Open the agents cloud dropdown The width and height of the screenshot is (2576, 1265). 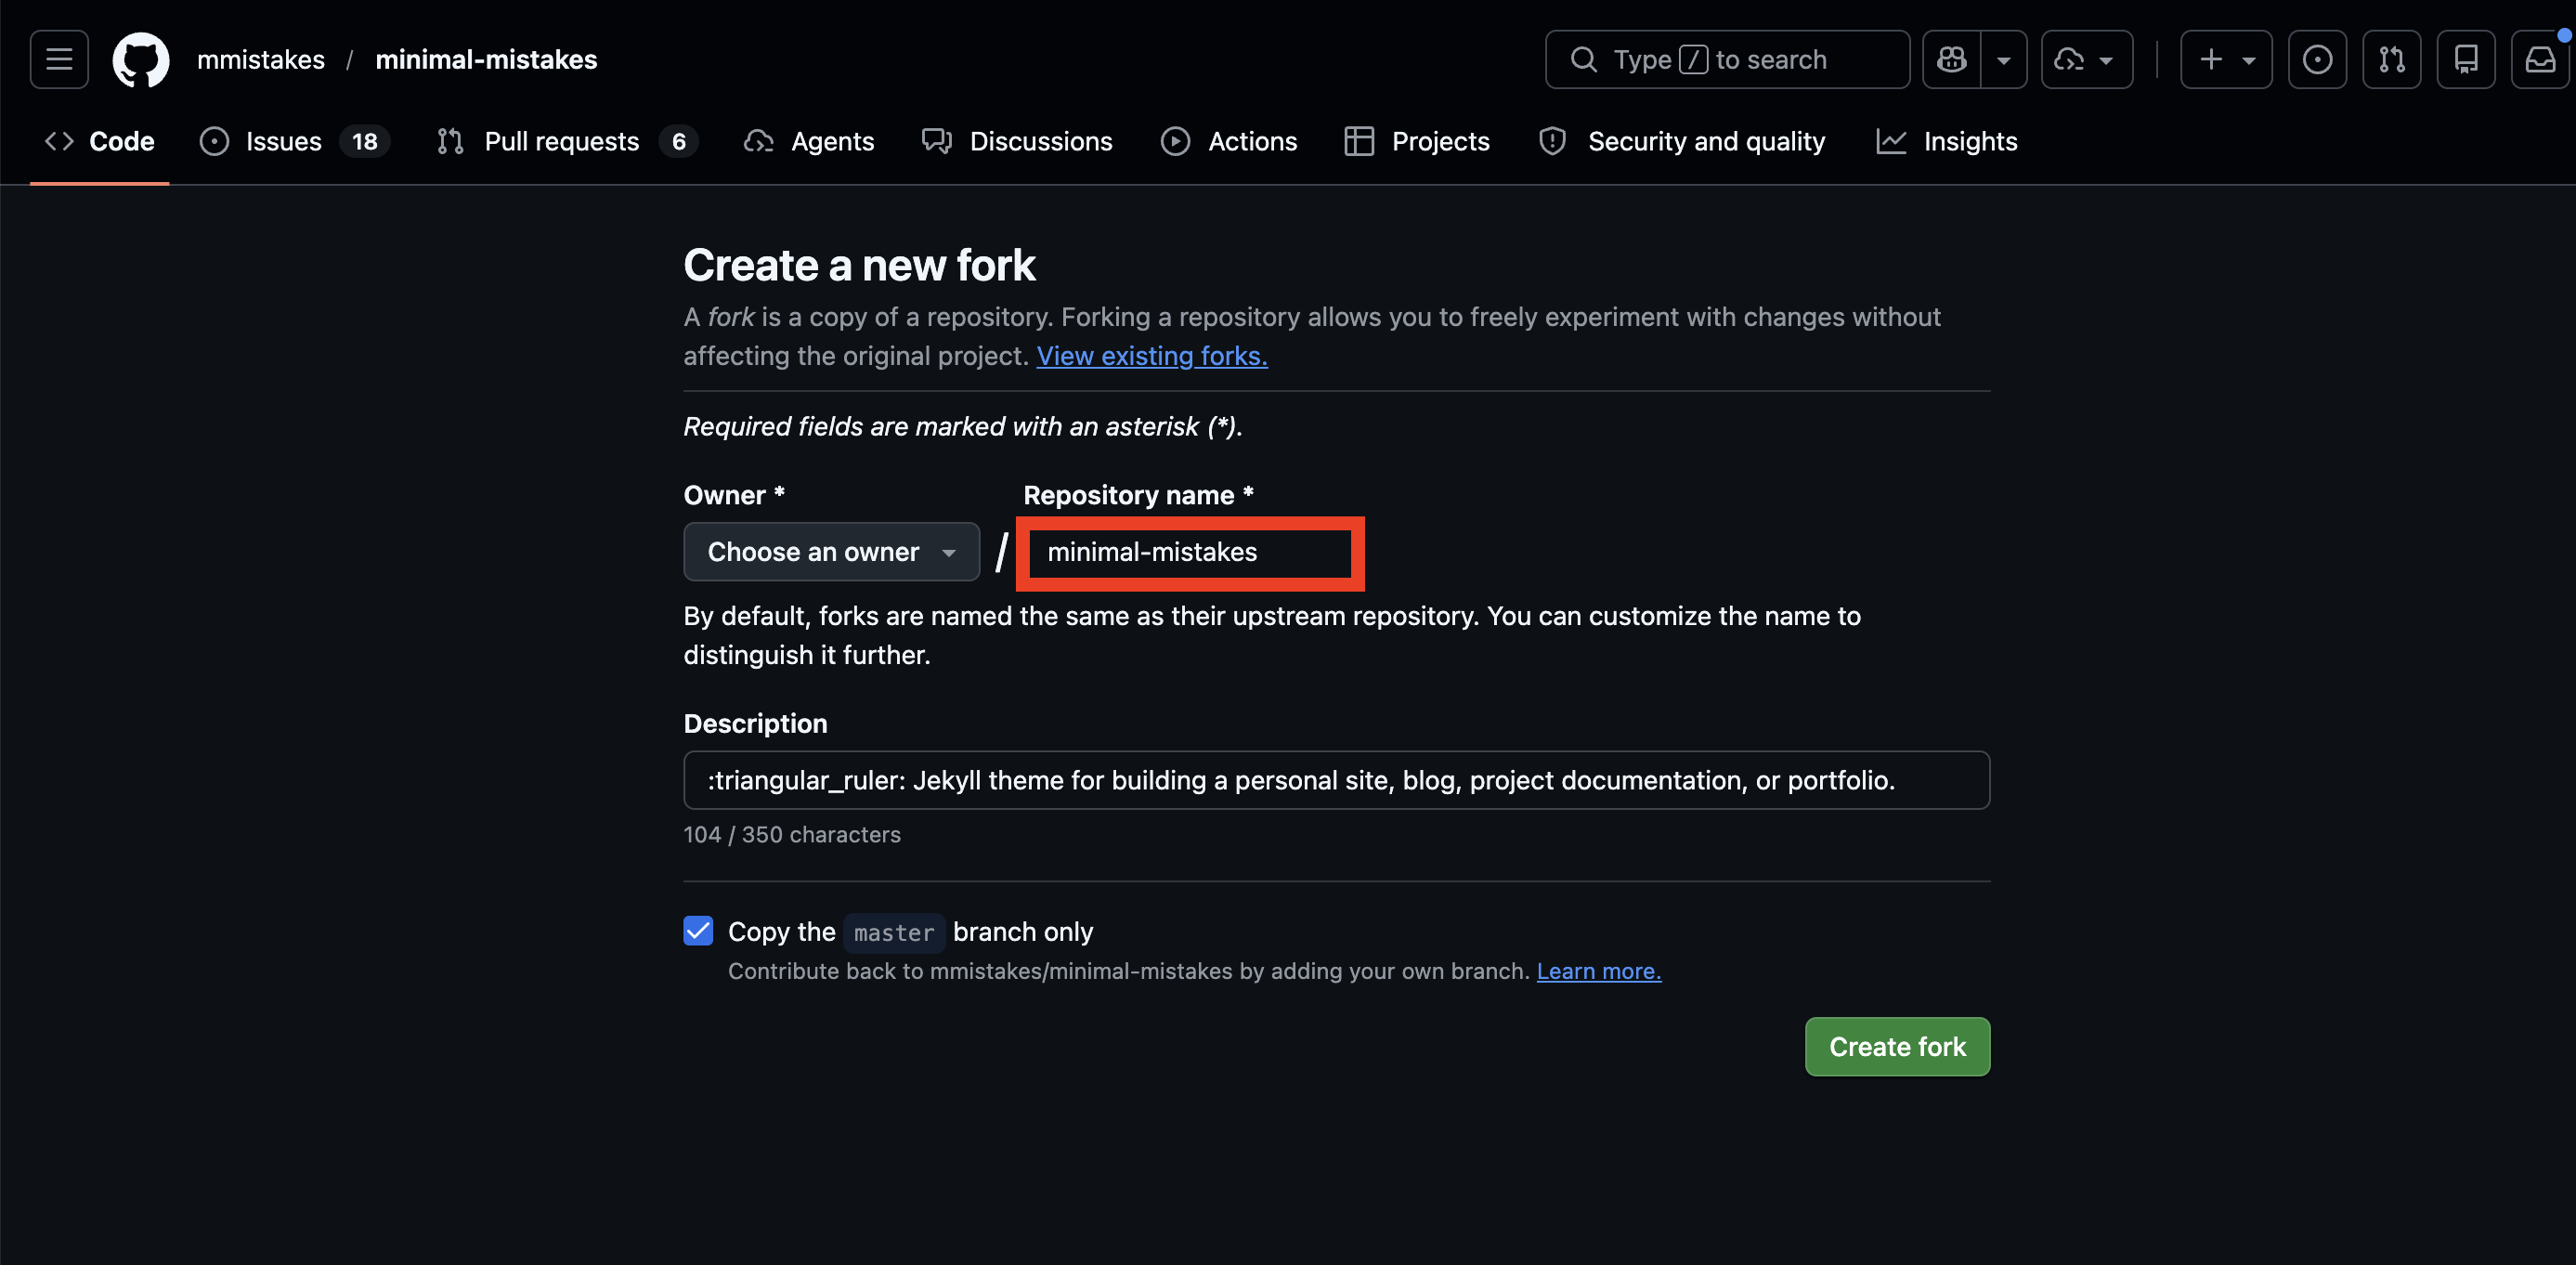point(2086,60)
